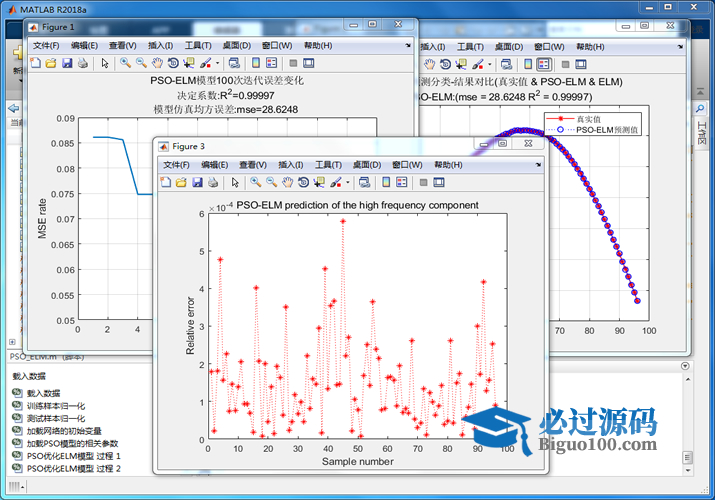This screenshot has height=500, width=715.
Task: Open 窗口(W) menu in Figure 1
Action: pos(277,46)
